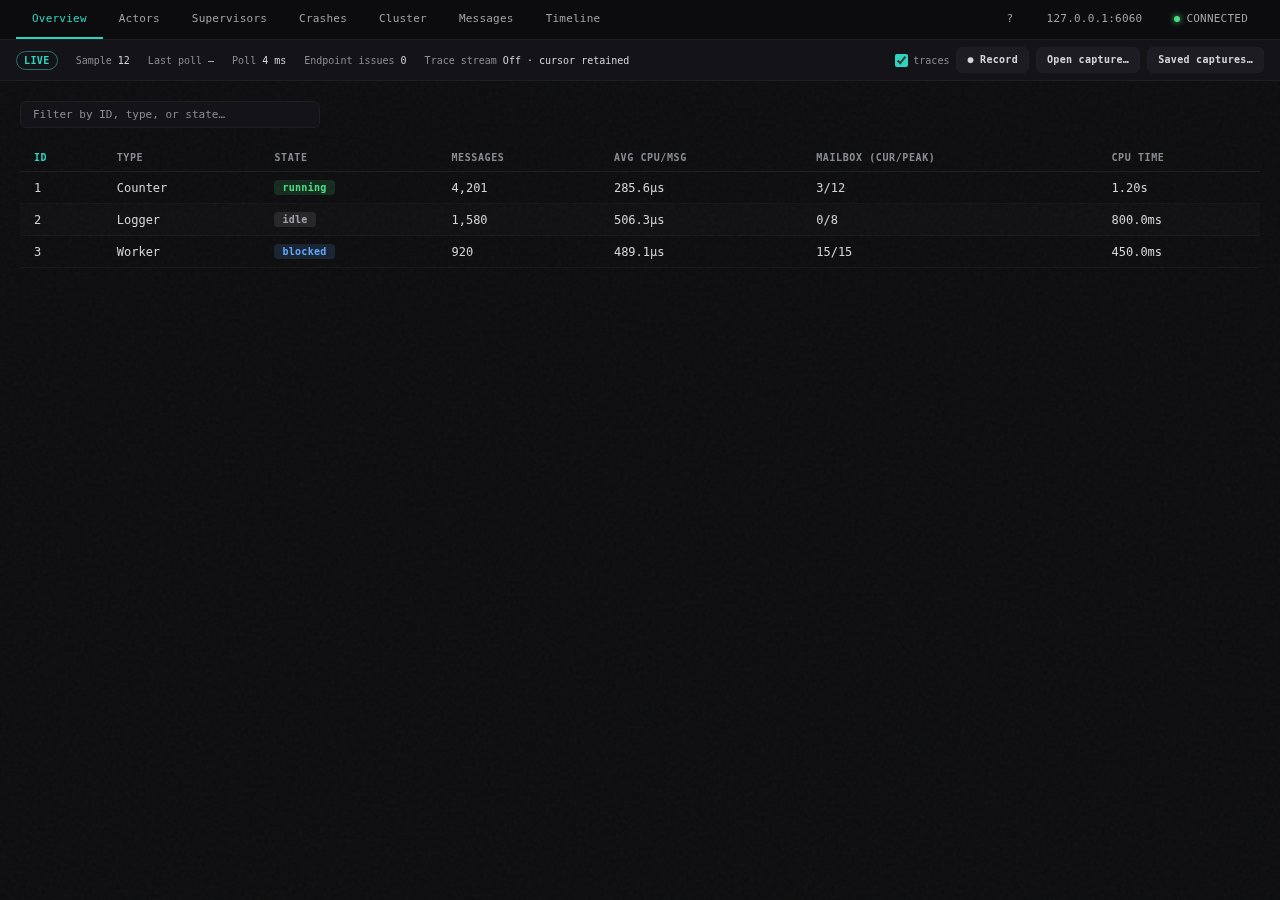
Task: Show the Messages tab
Action: (x=486, y=19)
